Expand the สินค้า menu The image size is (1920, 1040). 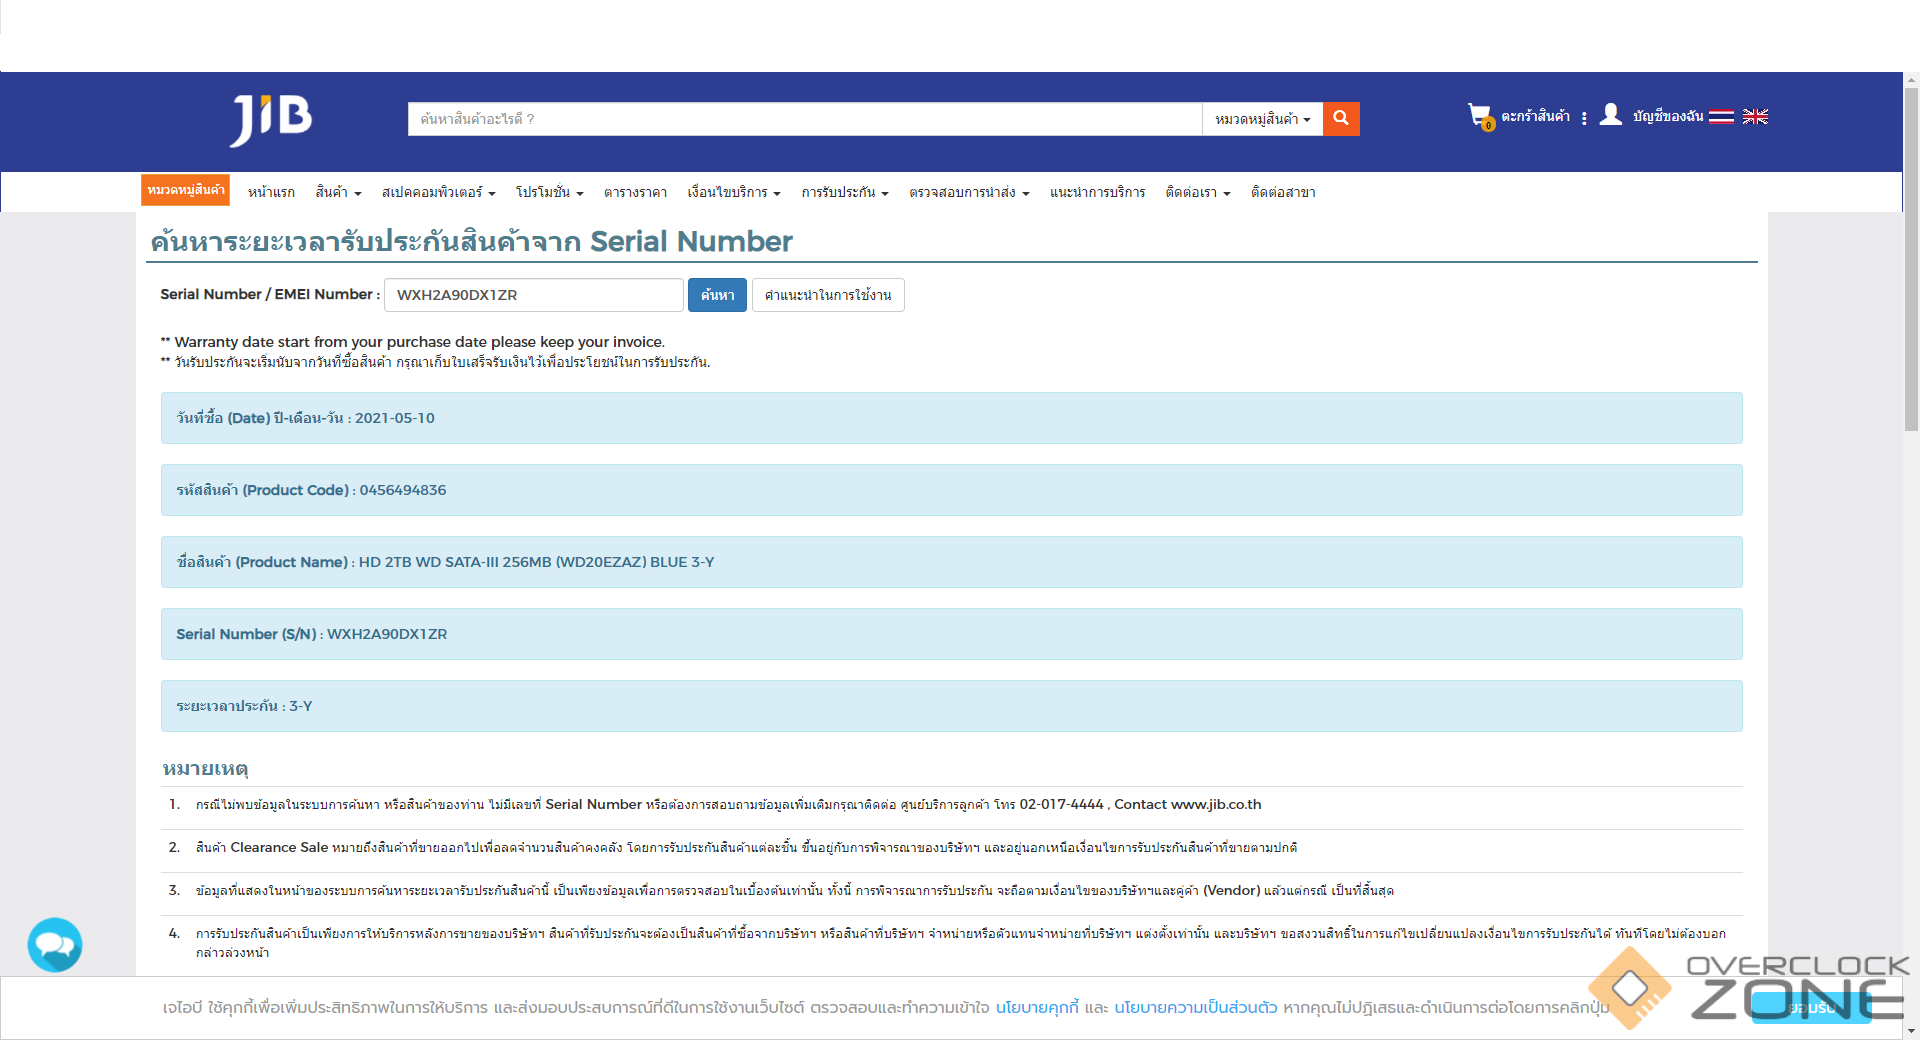tap(338, 192)
